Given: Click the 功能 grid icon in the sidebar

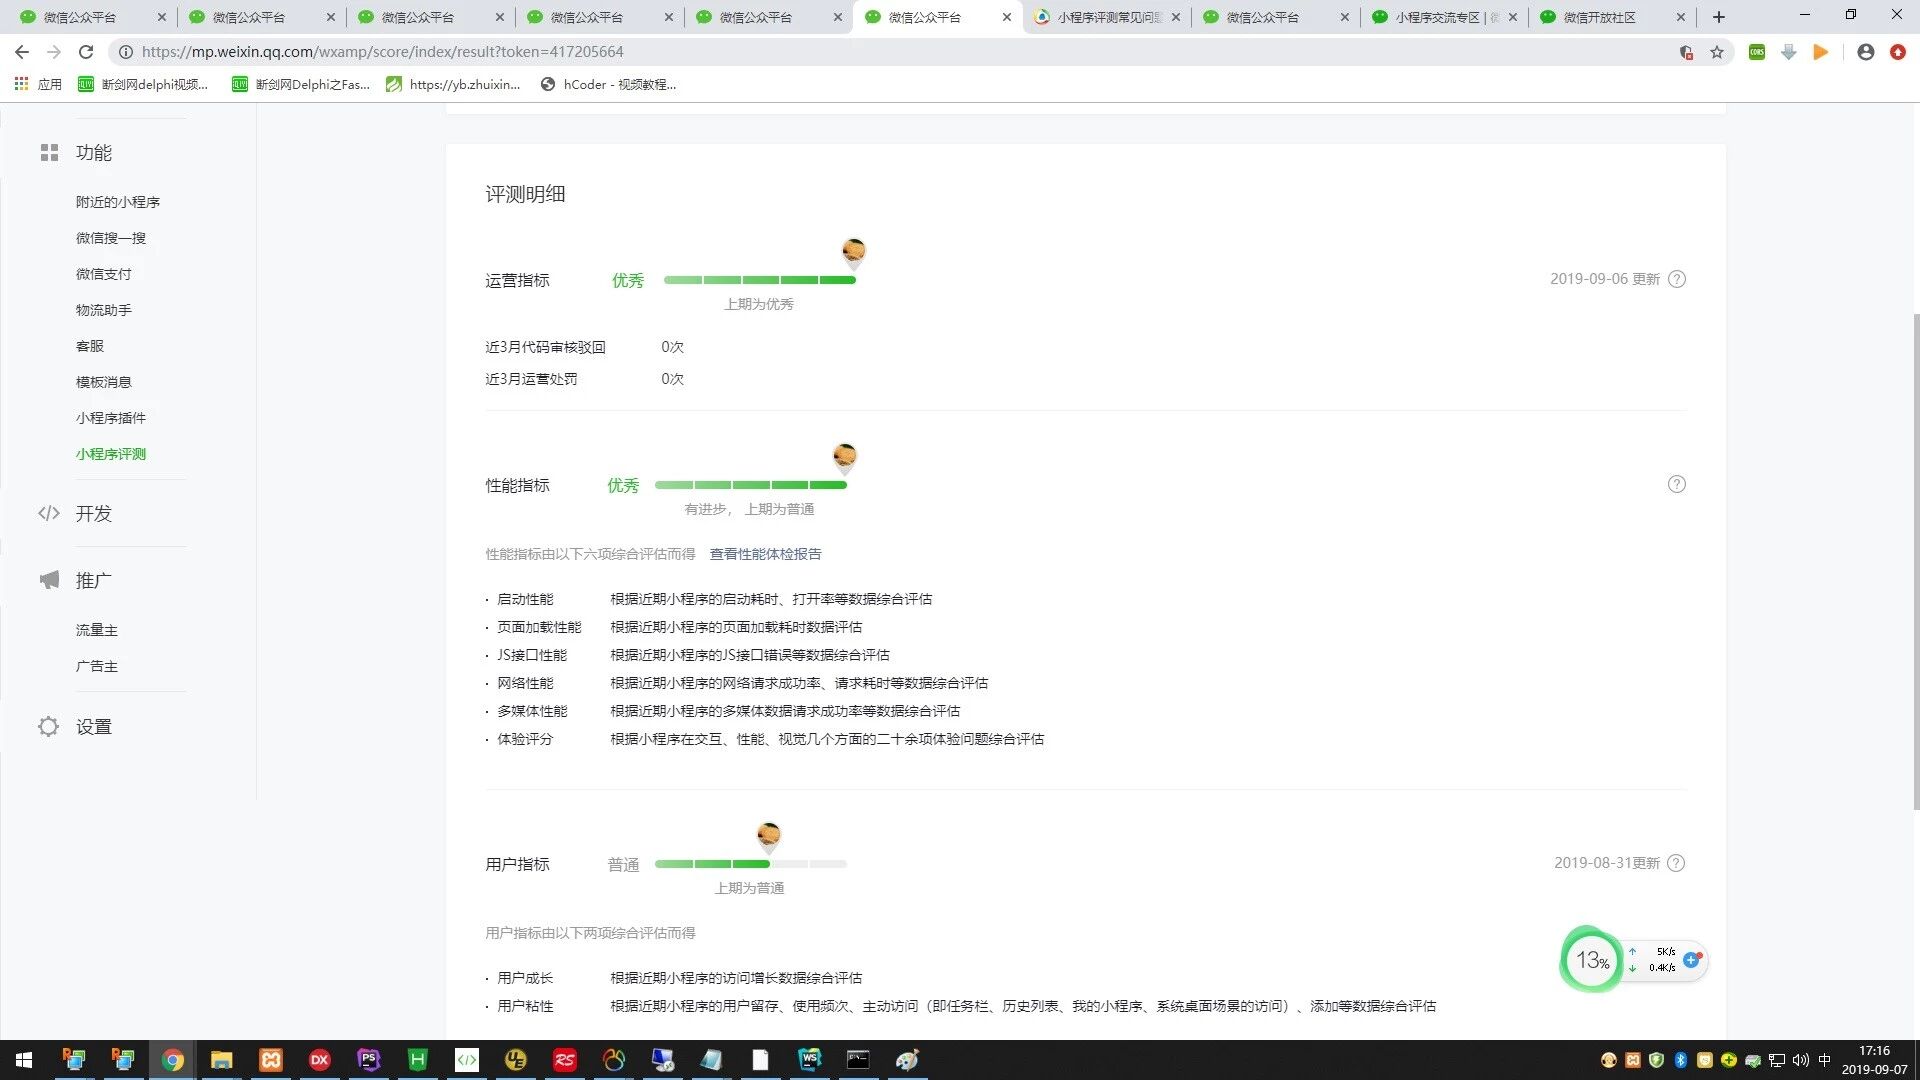Looking at the screenshot, I should point(49,153).
